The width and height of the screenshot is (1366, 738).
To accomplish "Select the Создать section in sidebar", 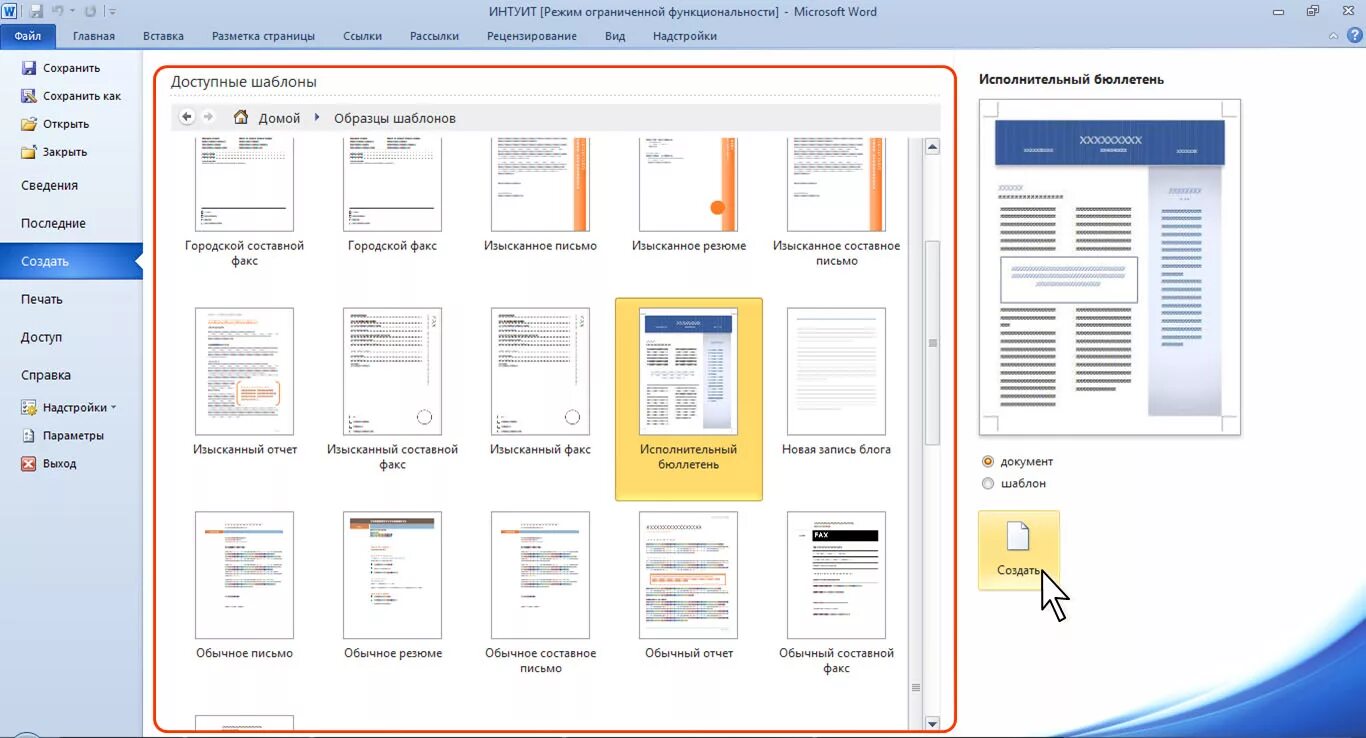I will pos(71,261).
